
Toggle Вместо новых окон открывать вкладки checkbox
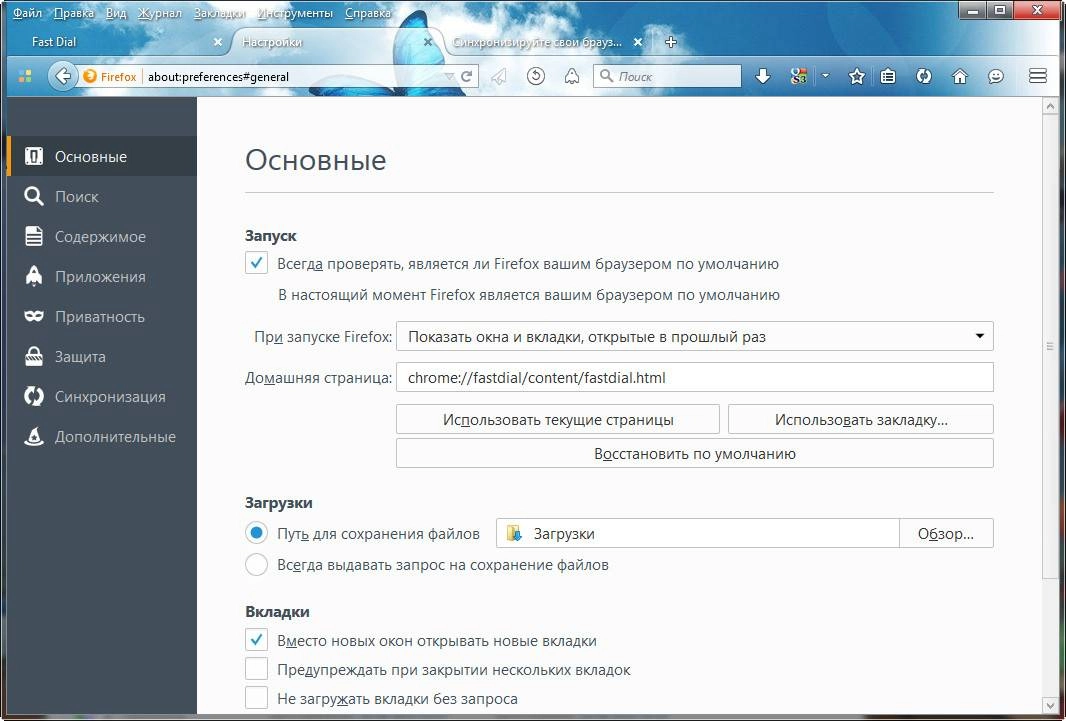click(256, 640)
